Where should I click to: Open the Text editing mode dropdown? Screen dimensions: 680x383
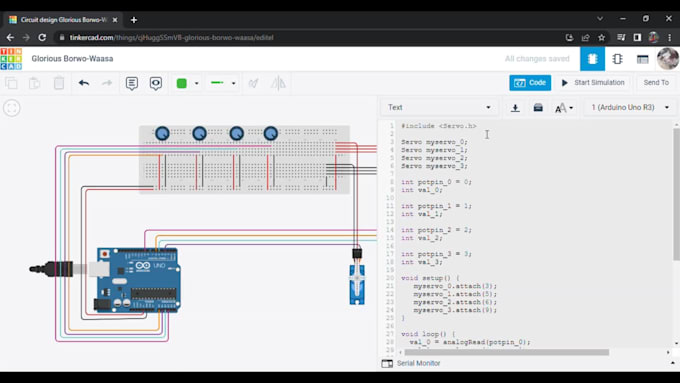tap(439, 107)
